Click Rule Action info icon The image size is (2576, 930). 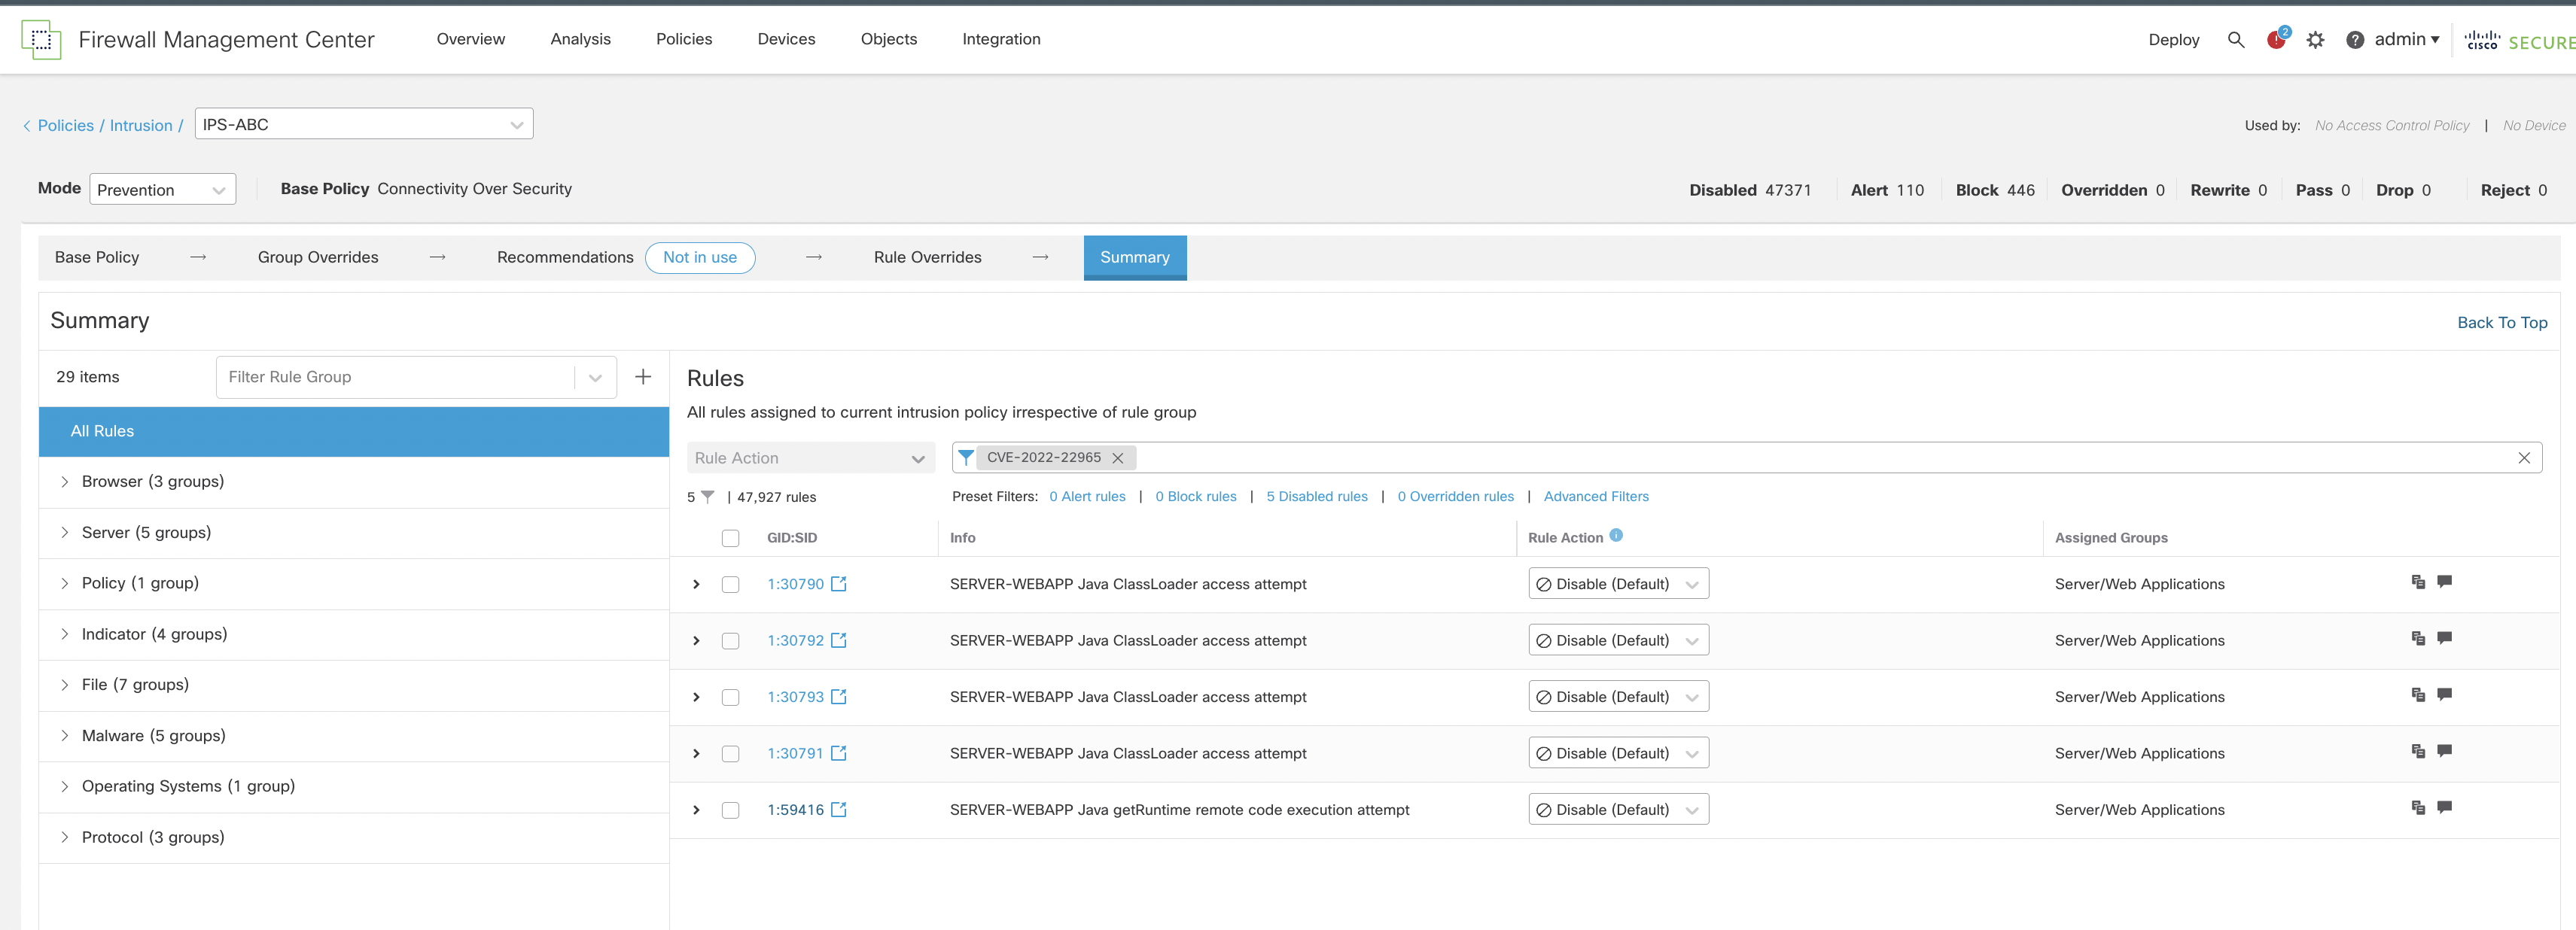tap(1616, 536)
